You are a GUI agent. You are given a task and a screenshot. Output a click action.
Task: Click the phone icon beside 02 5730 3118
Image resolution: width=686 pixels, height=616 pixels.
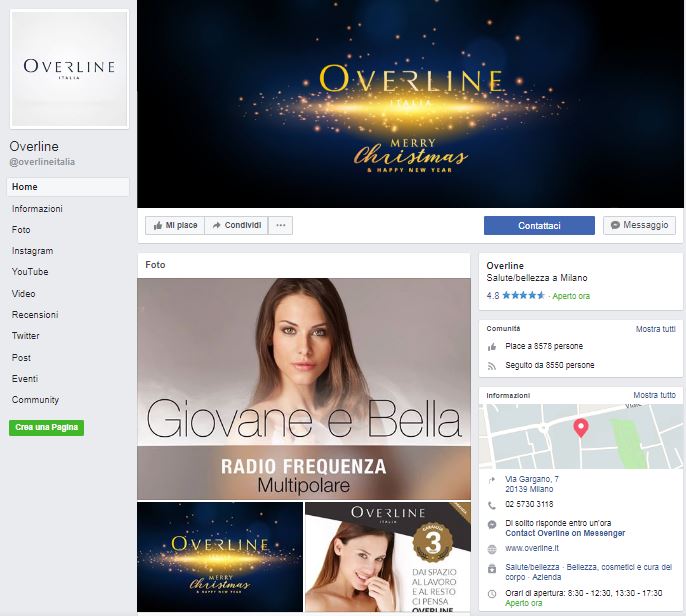pyautogui.click(x=492, y=505)
